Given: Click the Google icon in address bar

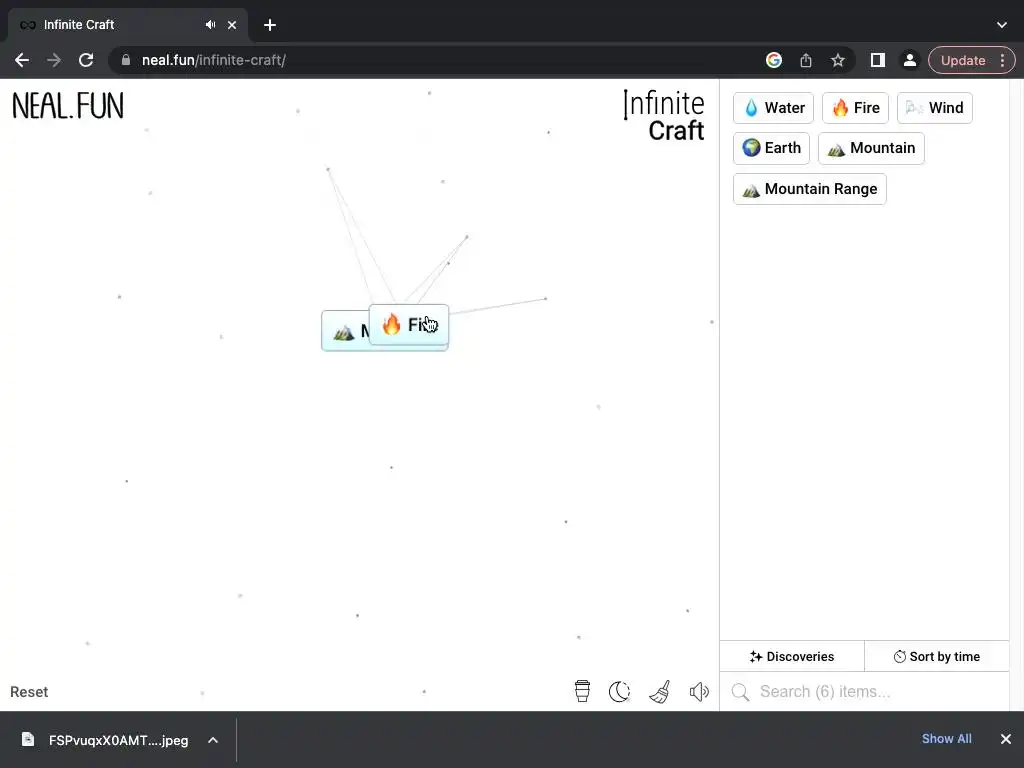Looking at the screenshot, I should (x=774, y=60).
